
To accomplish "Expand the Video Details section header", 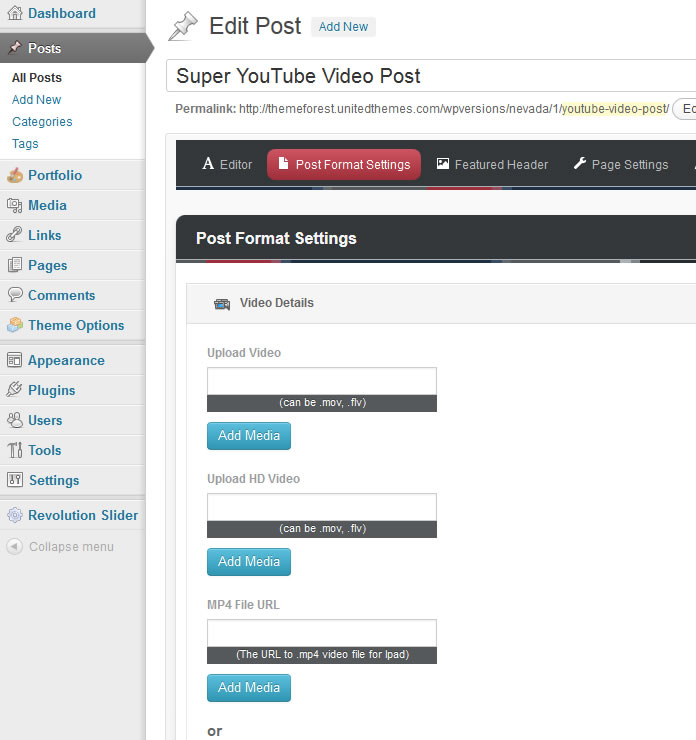I will [x=276, y=303].
